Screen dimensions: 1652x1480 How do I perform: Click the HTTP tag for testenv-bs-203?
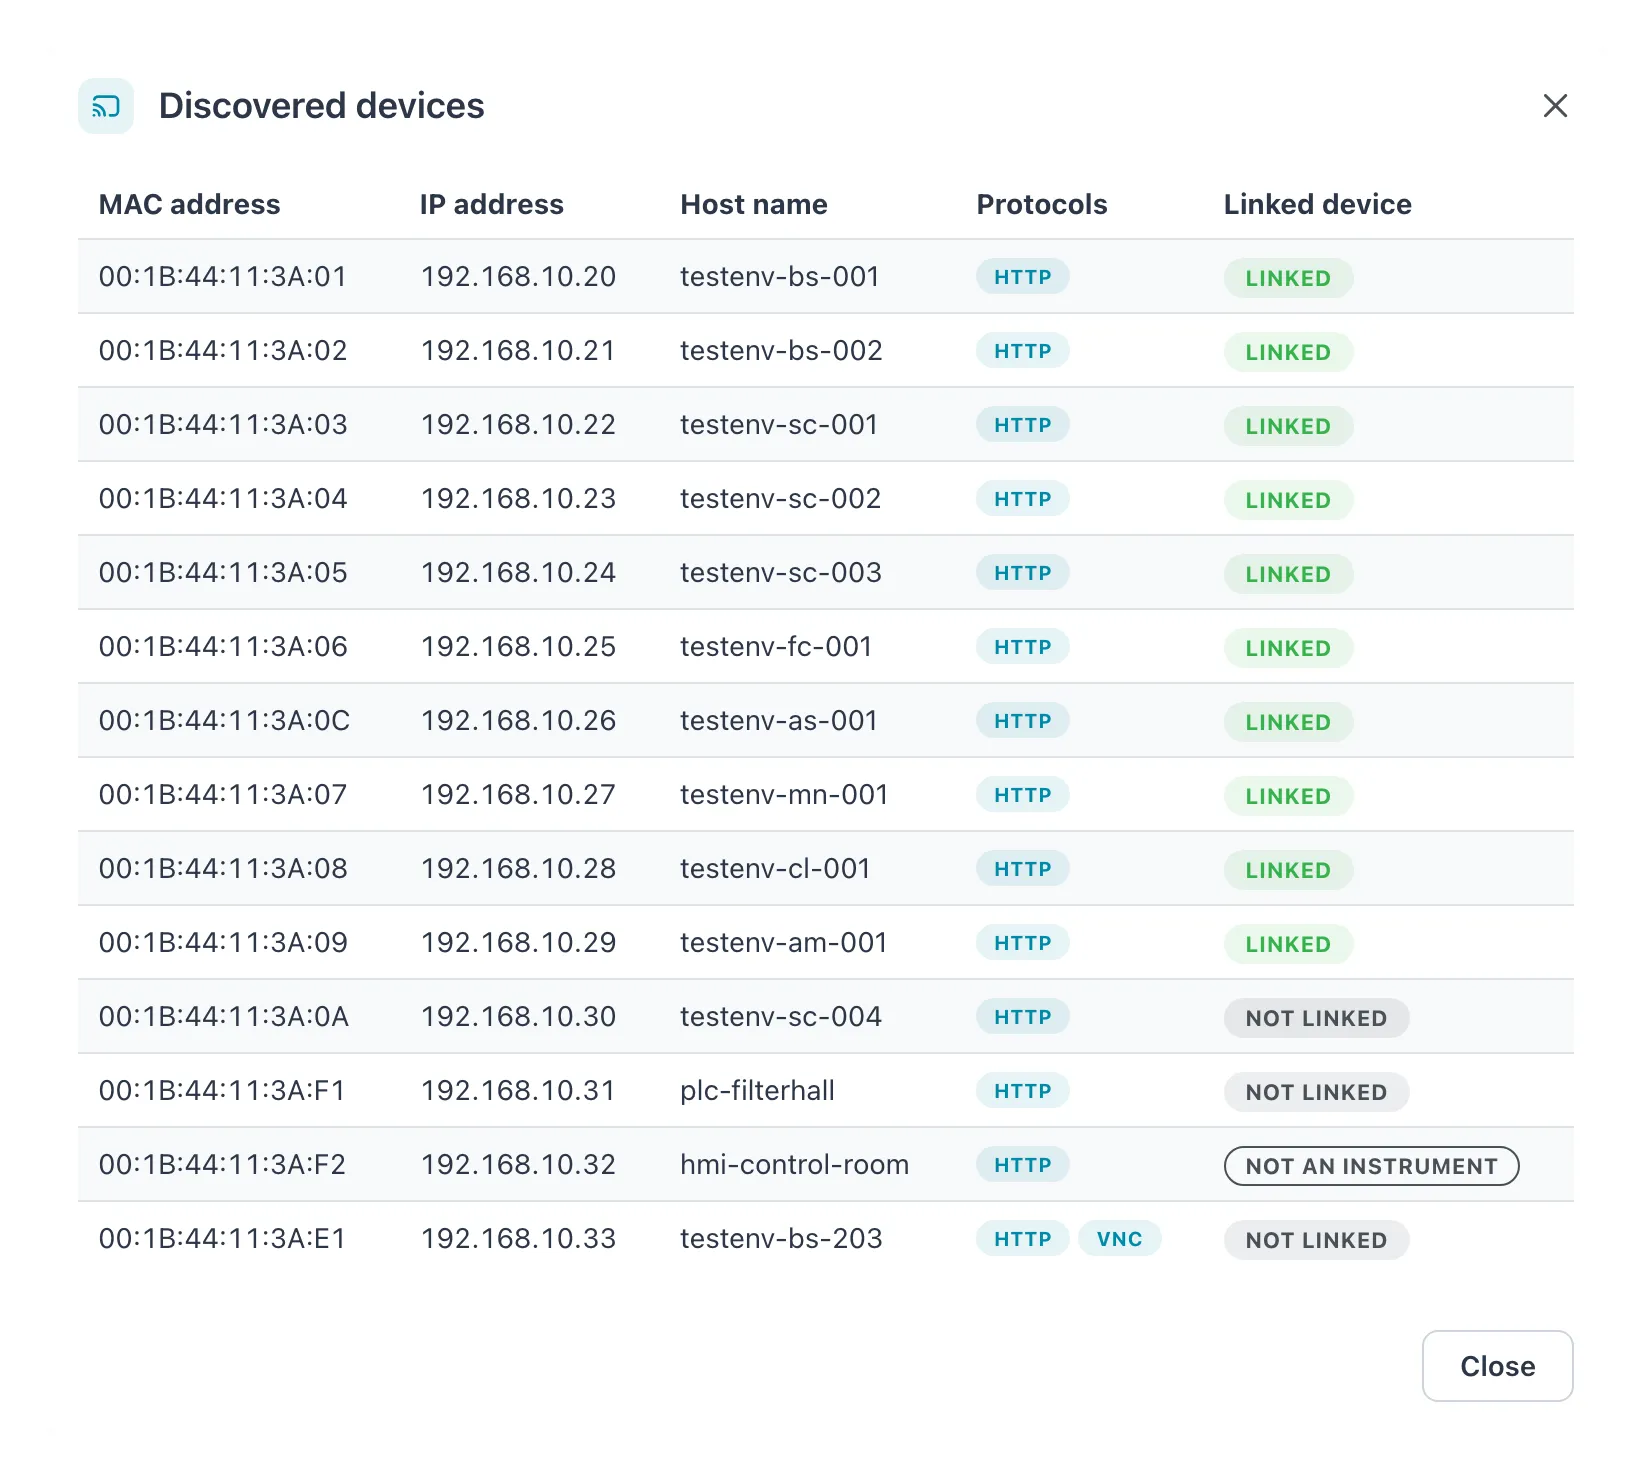click(1023, 1239)
